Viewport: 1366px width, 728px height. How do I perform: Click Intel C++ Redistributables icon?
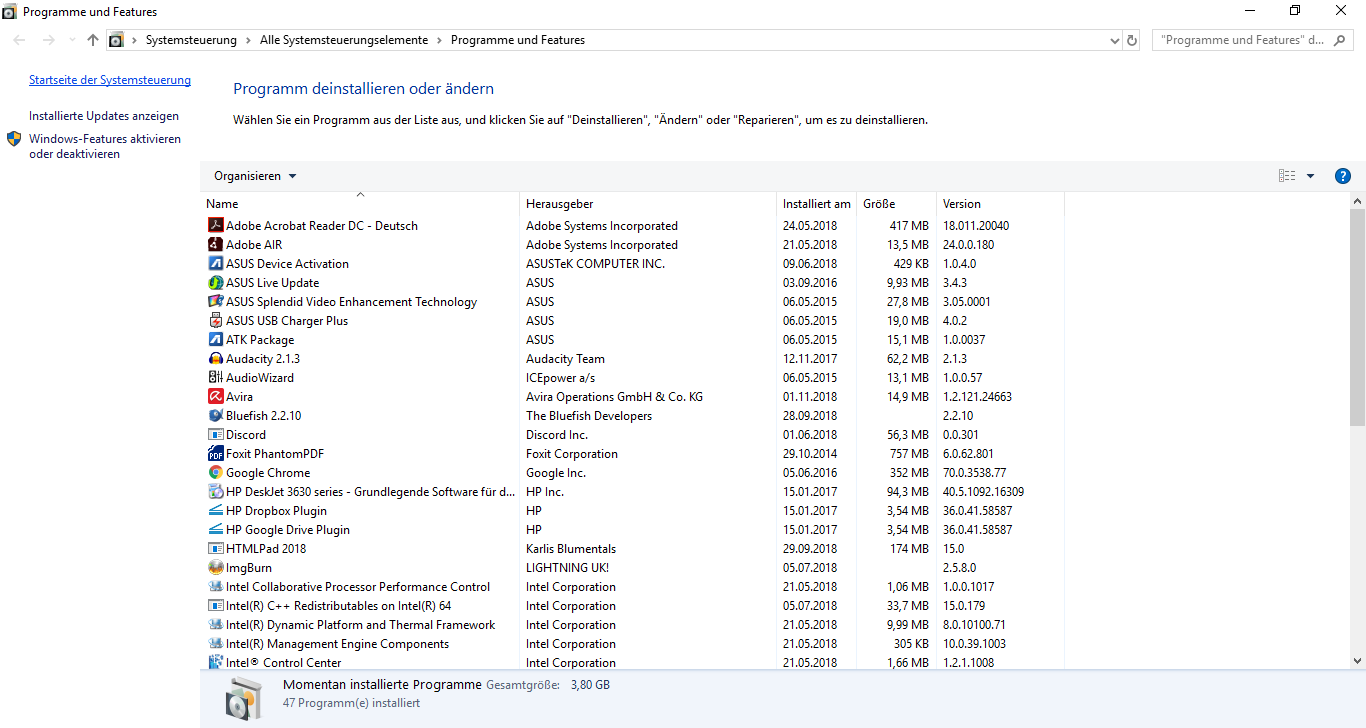click(215, 605)
